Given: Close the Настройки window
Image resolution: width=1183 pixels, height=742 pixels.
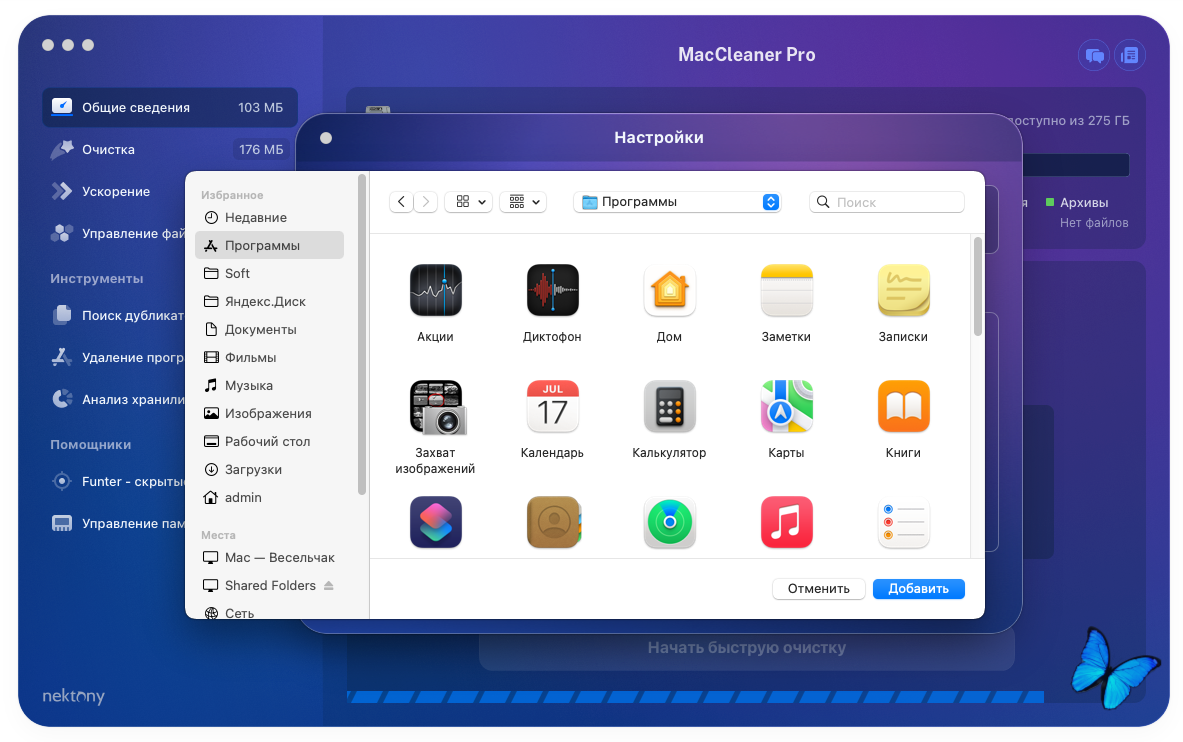Looking at the screenshot, I should click(x=326, y=138).
